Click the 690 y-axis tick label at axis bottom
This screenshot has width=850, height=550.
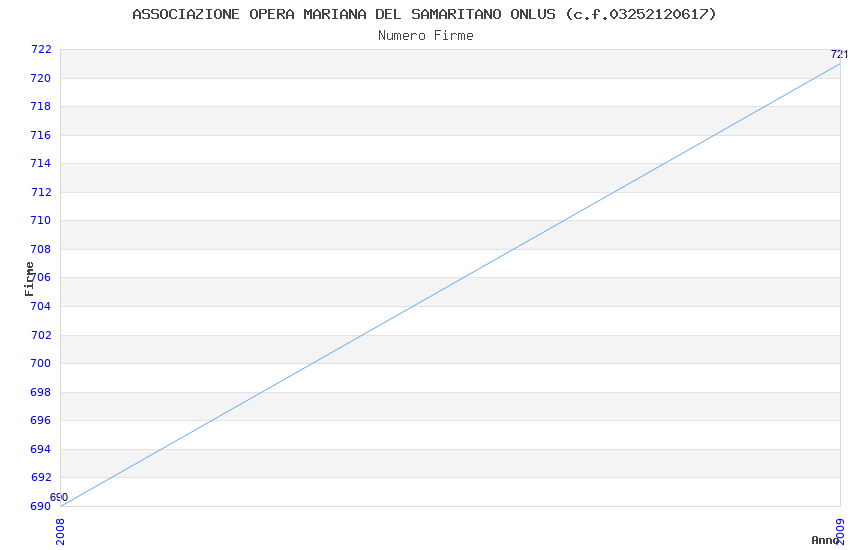41,506
